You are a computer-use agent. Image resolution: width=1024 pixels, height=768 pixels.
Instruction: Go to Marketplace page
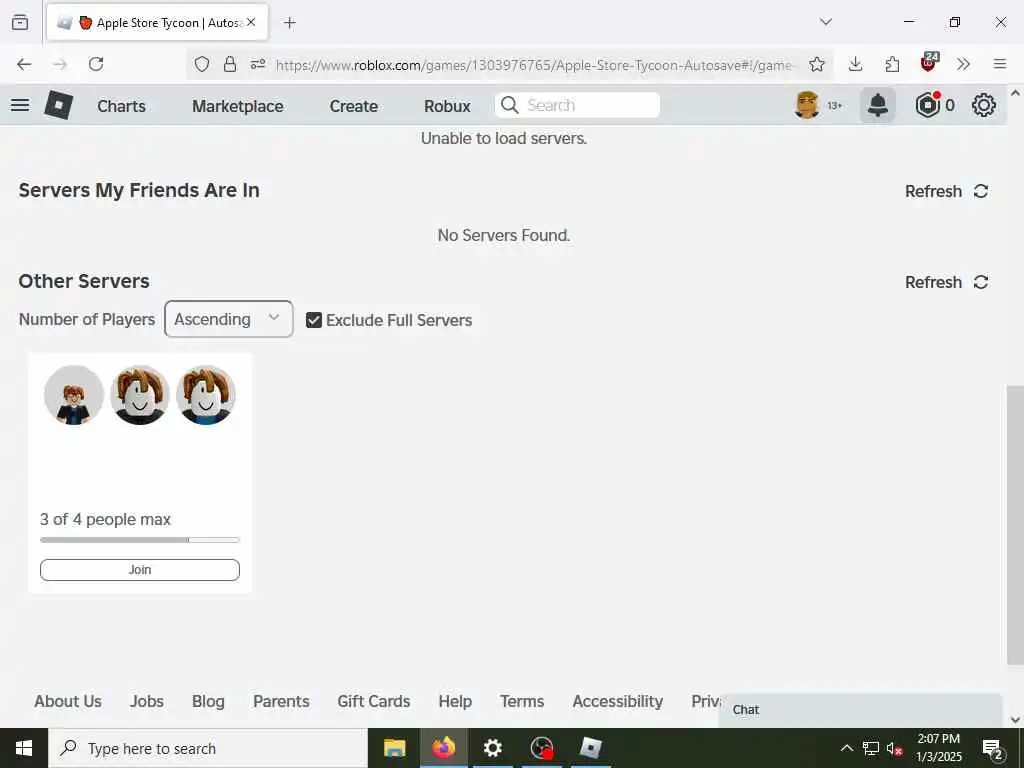[238, 106]
